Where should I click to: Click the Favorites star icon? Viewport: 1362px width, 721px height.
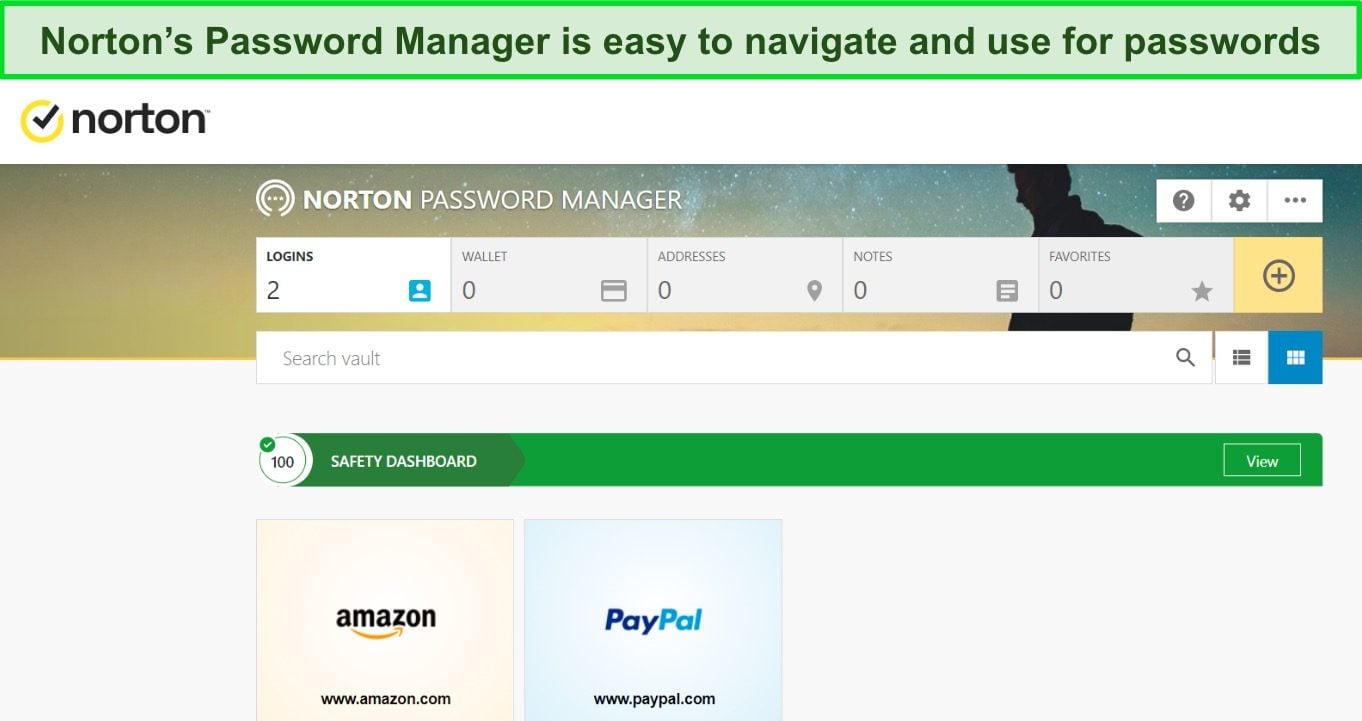tap(1202, 291)
